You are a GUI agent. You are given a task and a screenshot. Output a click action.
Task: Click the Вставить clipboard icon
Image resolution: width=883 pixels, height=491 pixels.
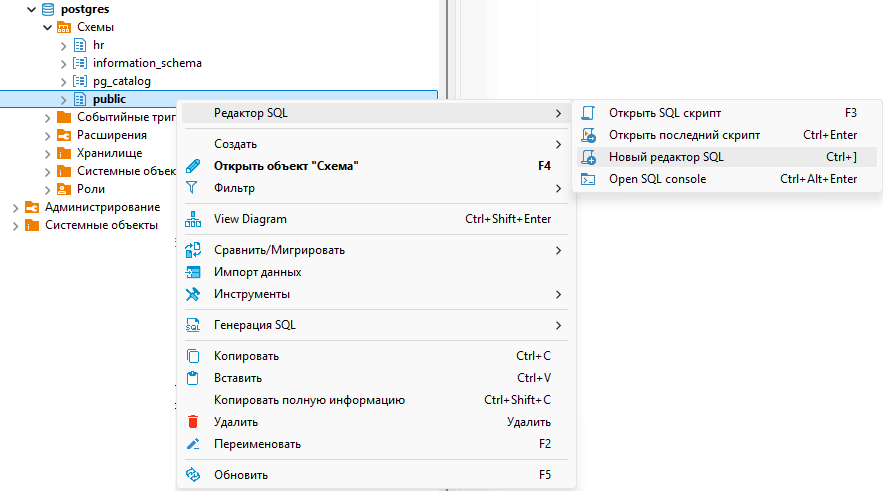point(193,378)
